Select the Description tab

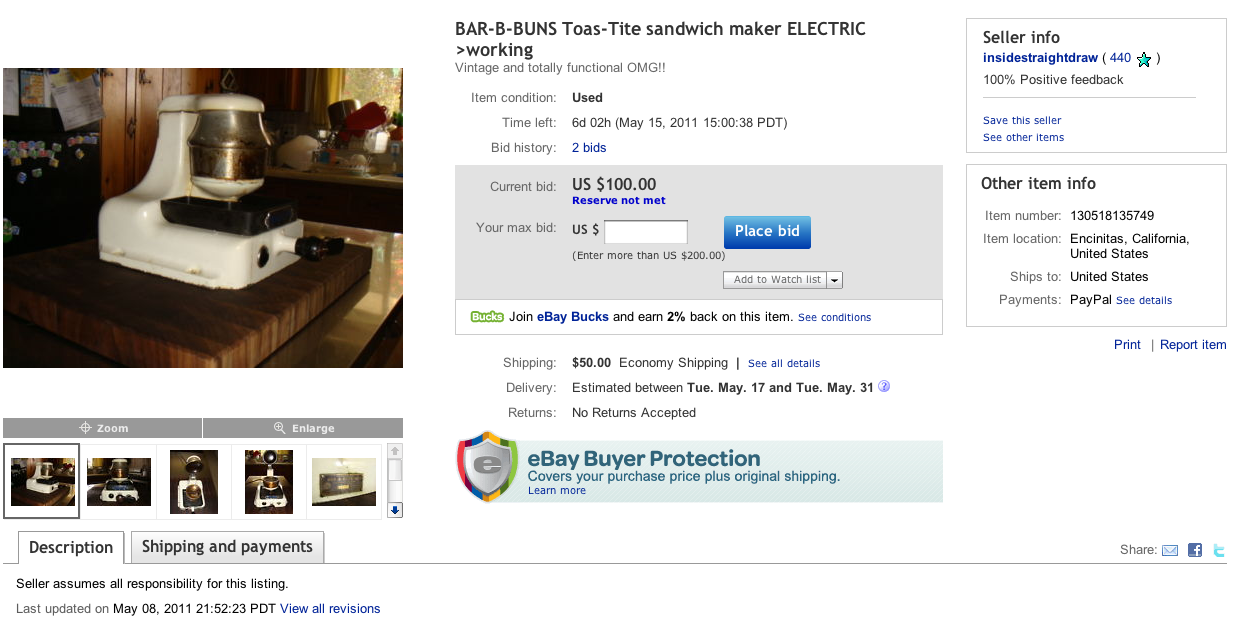[x=71, y=548]
